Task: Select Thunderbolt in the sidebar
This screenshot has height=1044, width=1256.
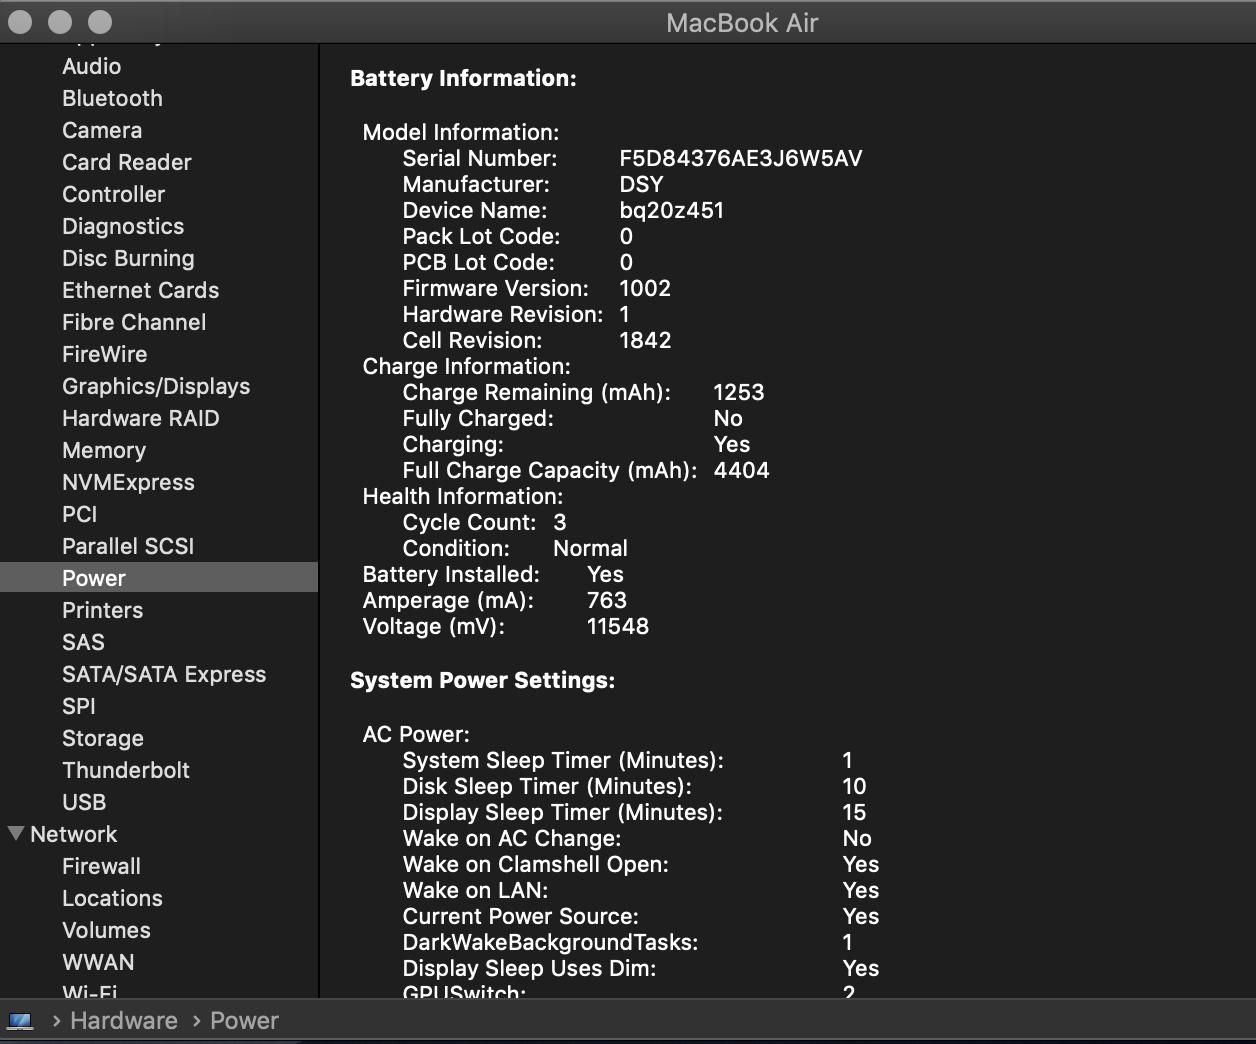Action: [x=126, y=770]
